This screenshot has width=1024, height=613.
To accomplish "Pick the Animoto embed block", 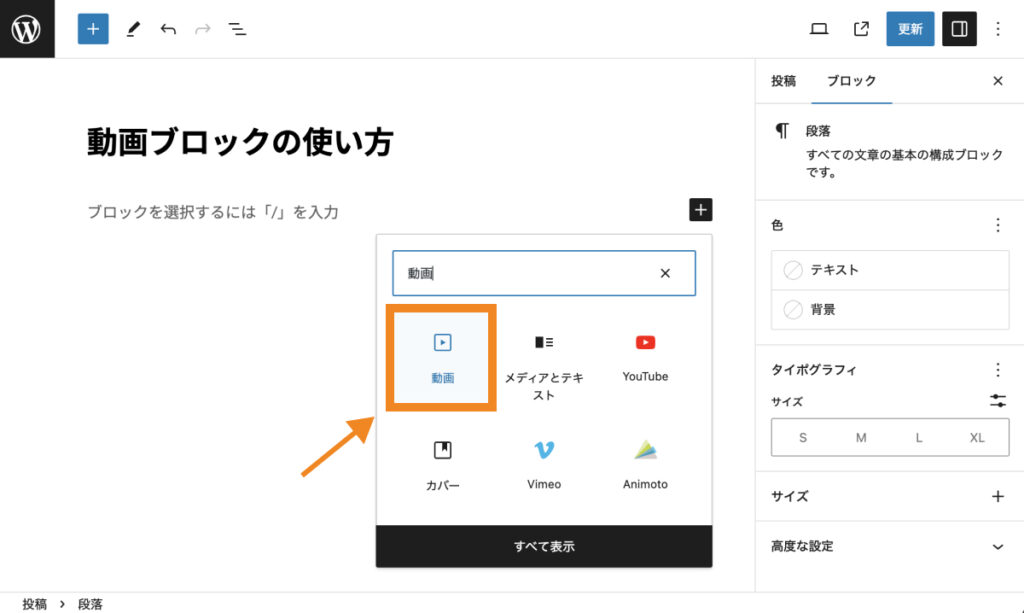I will coord(644,462).
